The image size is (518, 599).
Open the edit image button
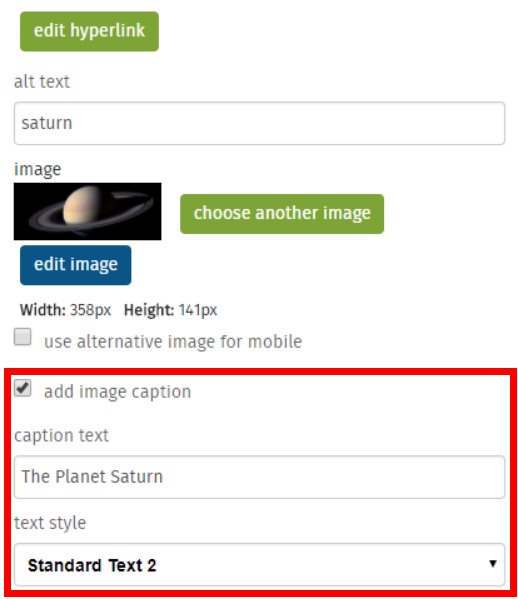click(76, 265)
